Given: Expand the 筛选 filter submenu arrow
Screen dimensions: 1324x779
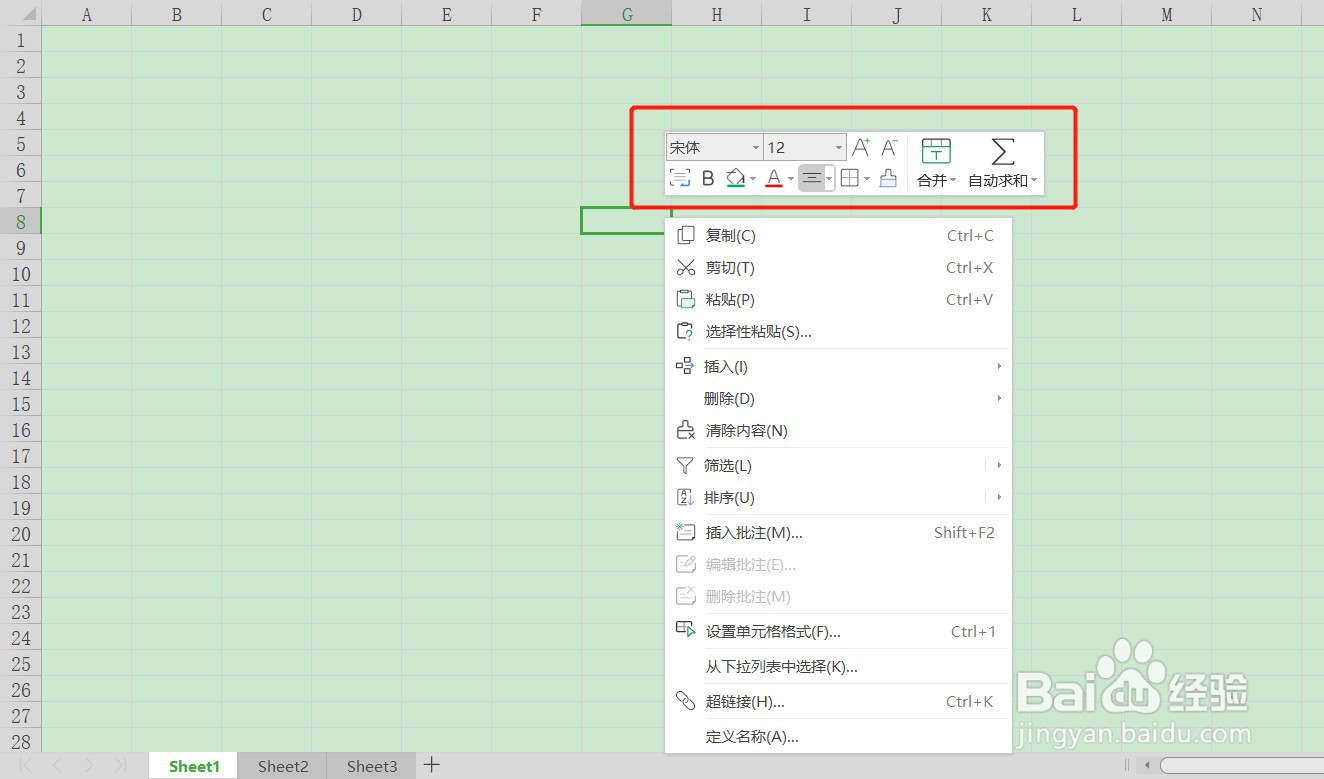Looking at the screenshot, I should tap(997, 465).
